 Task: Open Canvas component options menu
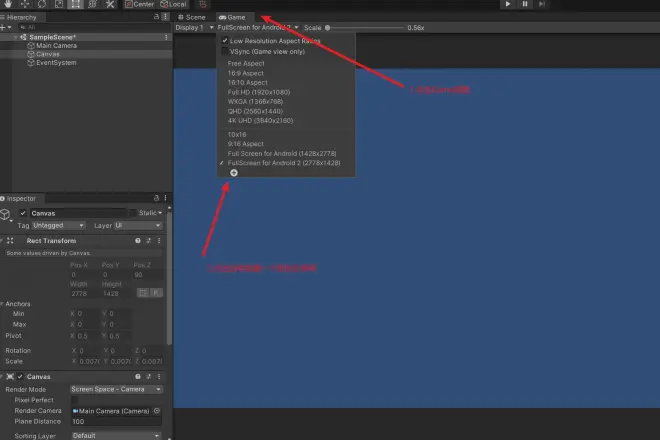tap(159, 376)
